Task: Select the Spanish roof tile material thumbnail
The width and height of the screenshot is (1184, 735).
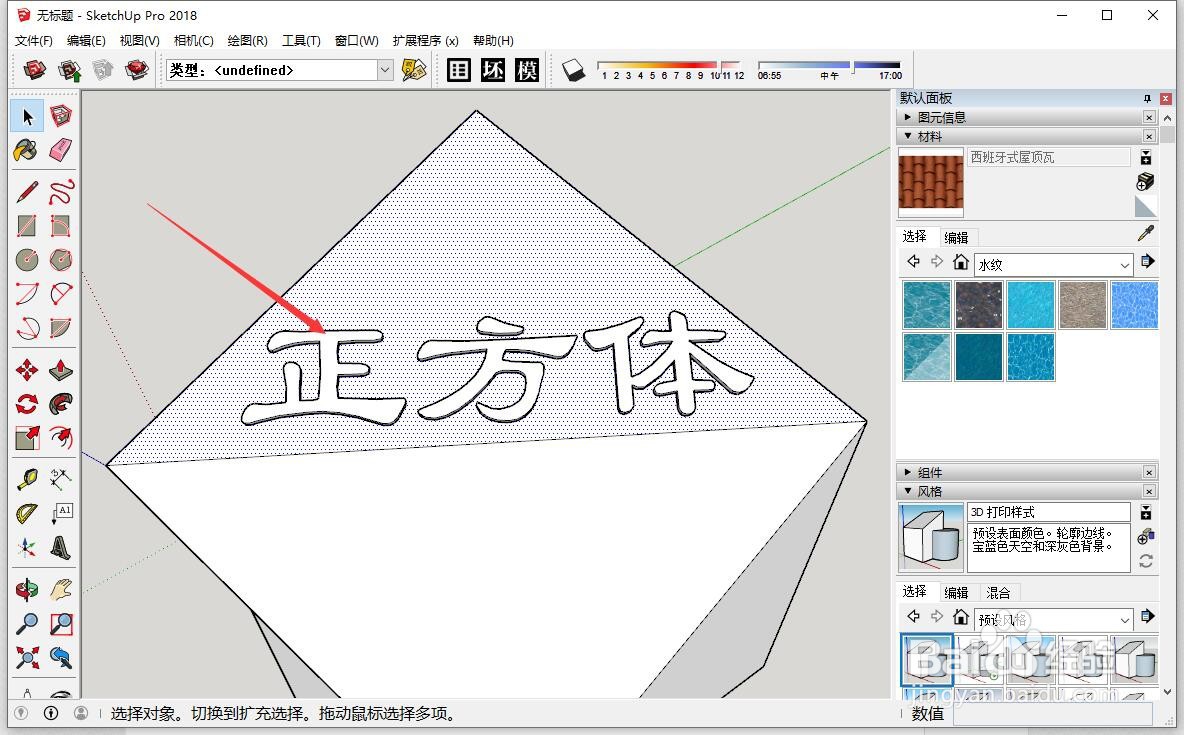Action: 930,184
